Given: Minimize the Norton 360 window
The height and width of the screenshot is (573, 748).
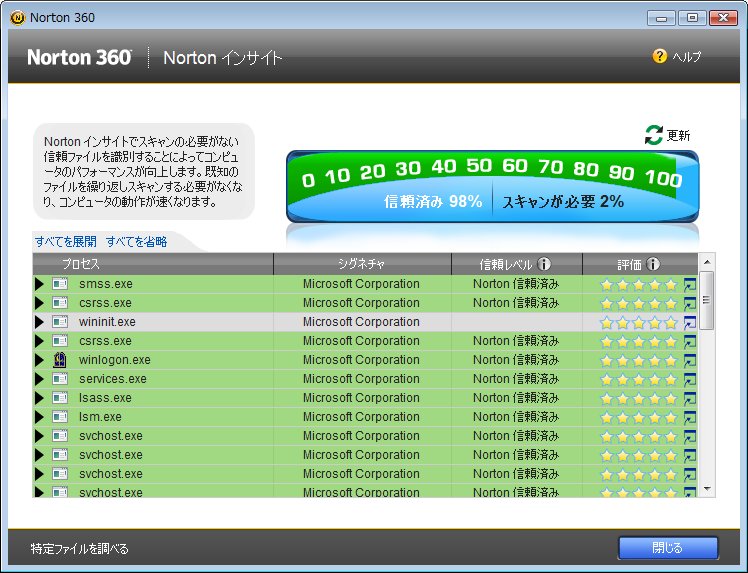Looking at the screenshot, I should pyautogui.click(x=661, y=18).
